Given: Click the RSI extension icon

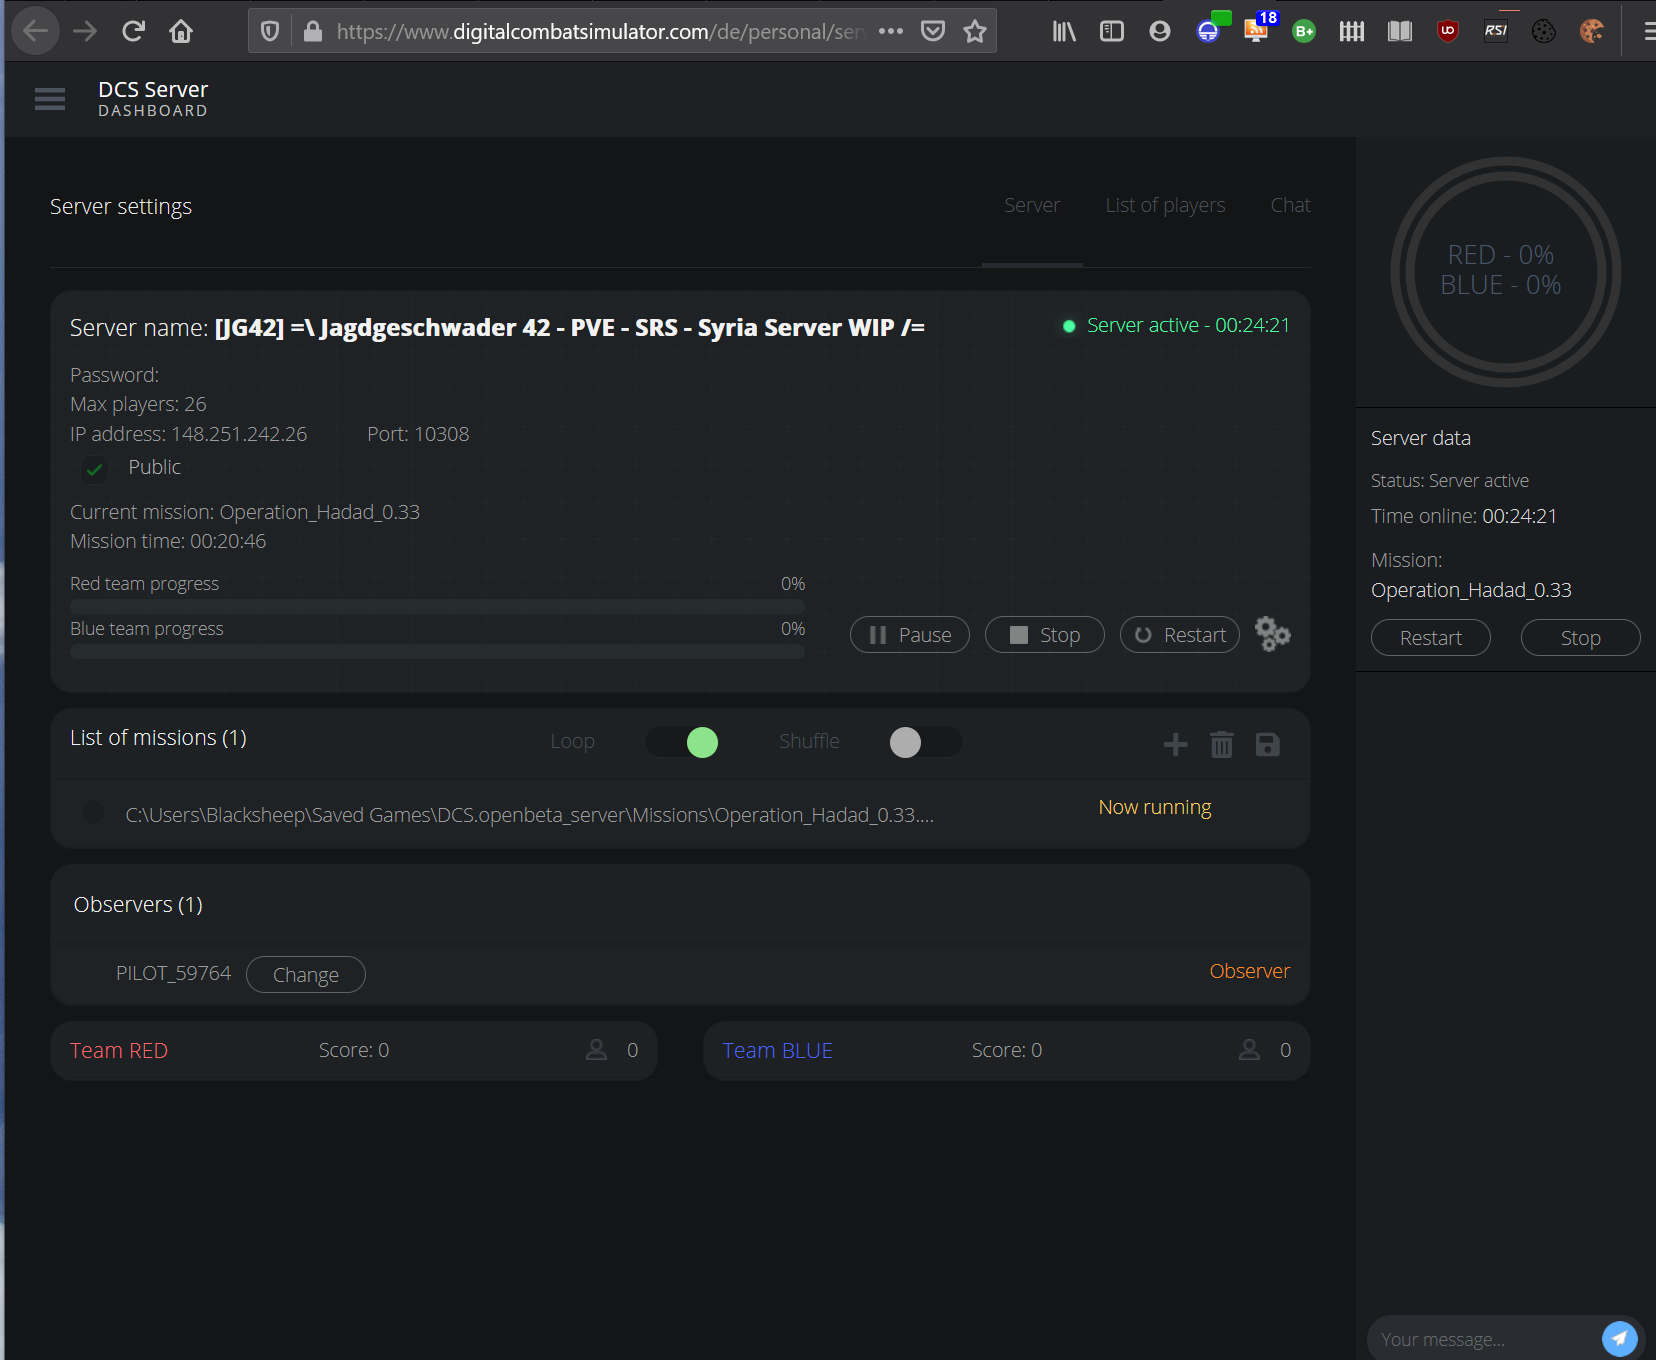Looking at the screenshot, I should [x=1496, y=31].
